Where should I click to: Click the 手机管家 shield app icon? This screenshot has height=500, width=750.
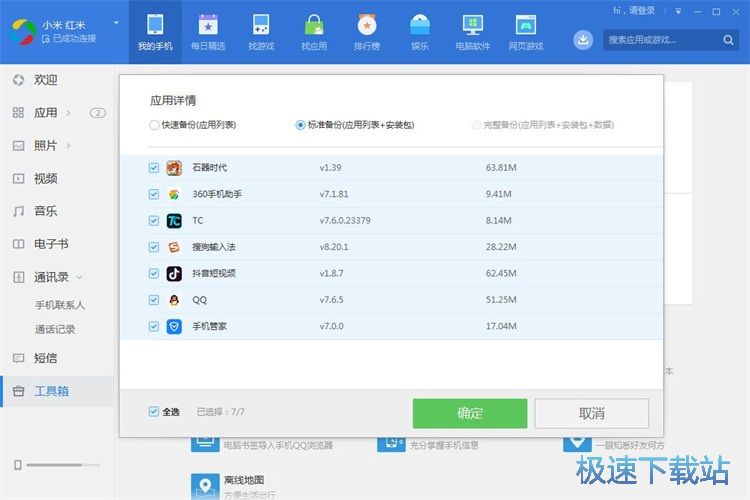(x=174, y=326)
